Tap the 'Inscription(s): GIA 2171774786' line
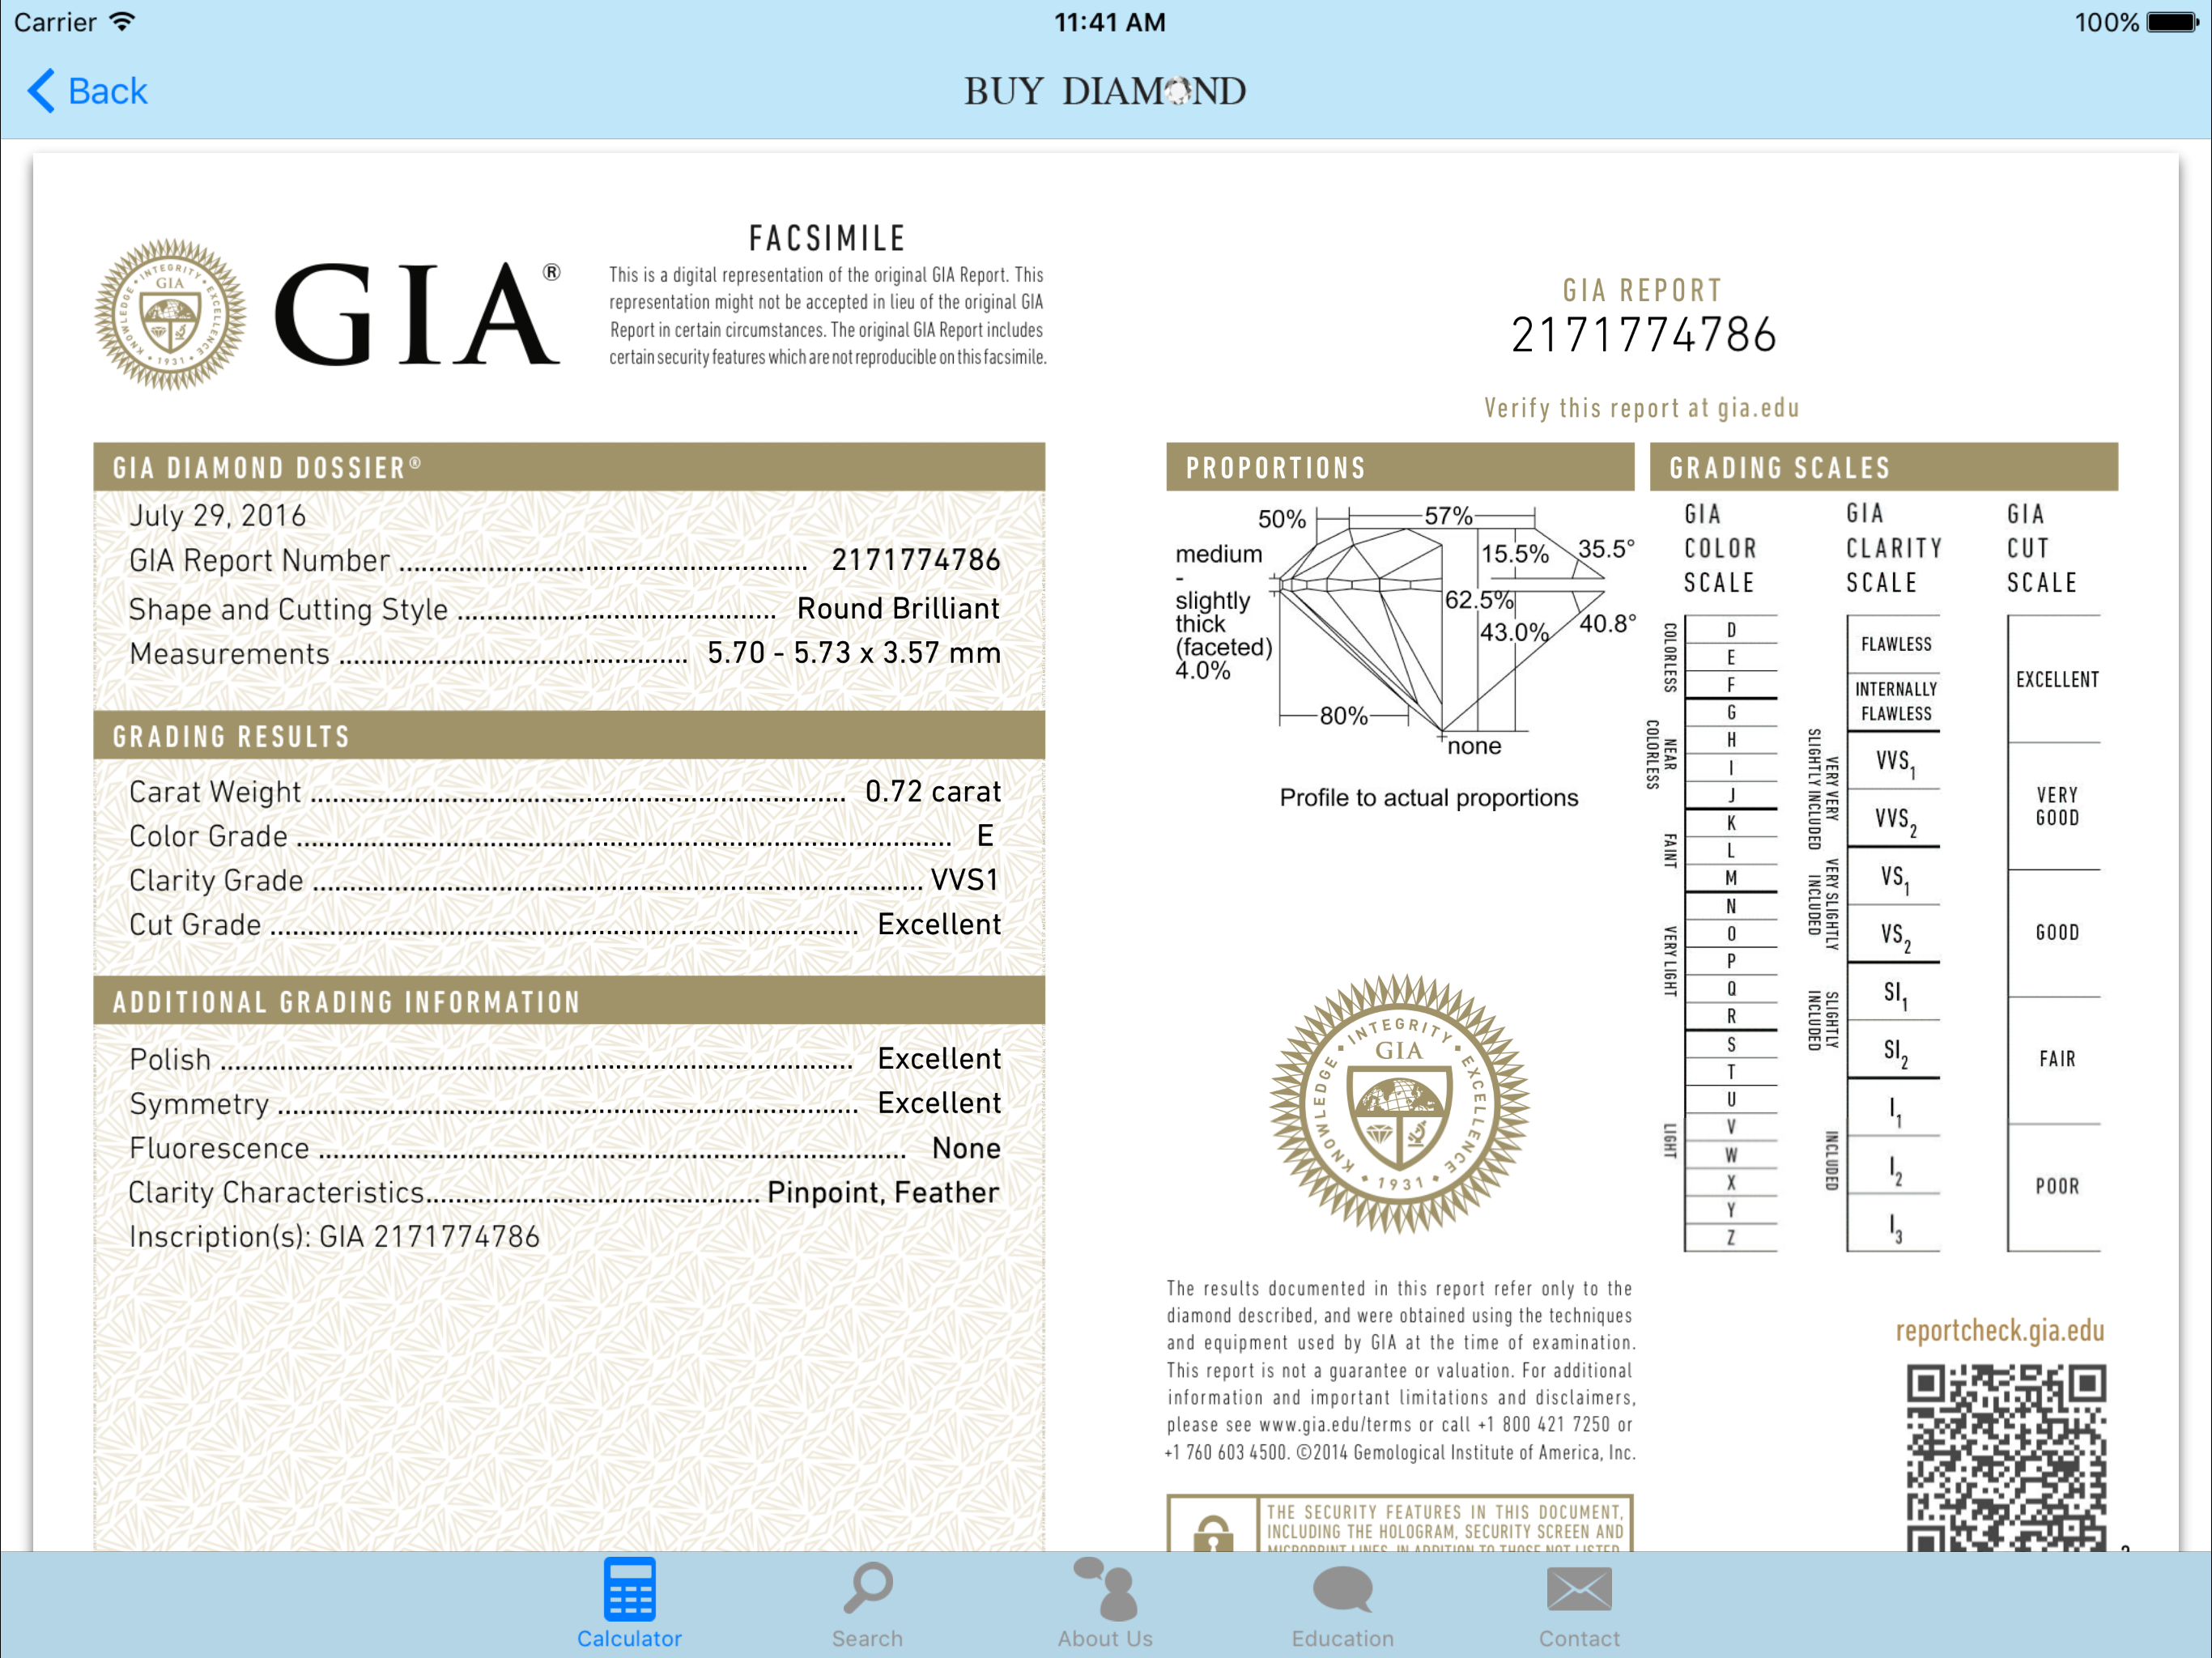The height and width of the screenshot is (1658, 2212). pyautogui.click(x=334, y=1237)
